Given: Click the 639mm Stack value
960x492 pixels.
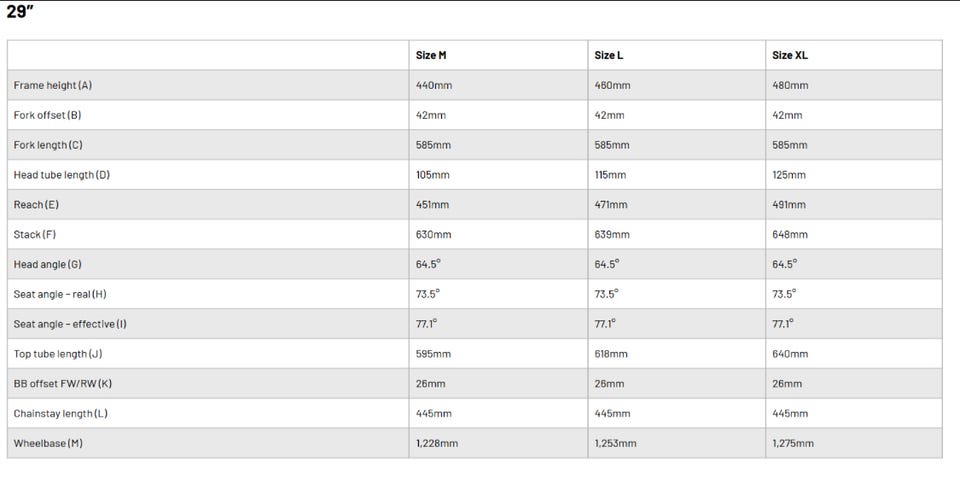Looking at the screenshot, I should coord(612,235).
